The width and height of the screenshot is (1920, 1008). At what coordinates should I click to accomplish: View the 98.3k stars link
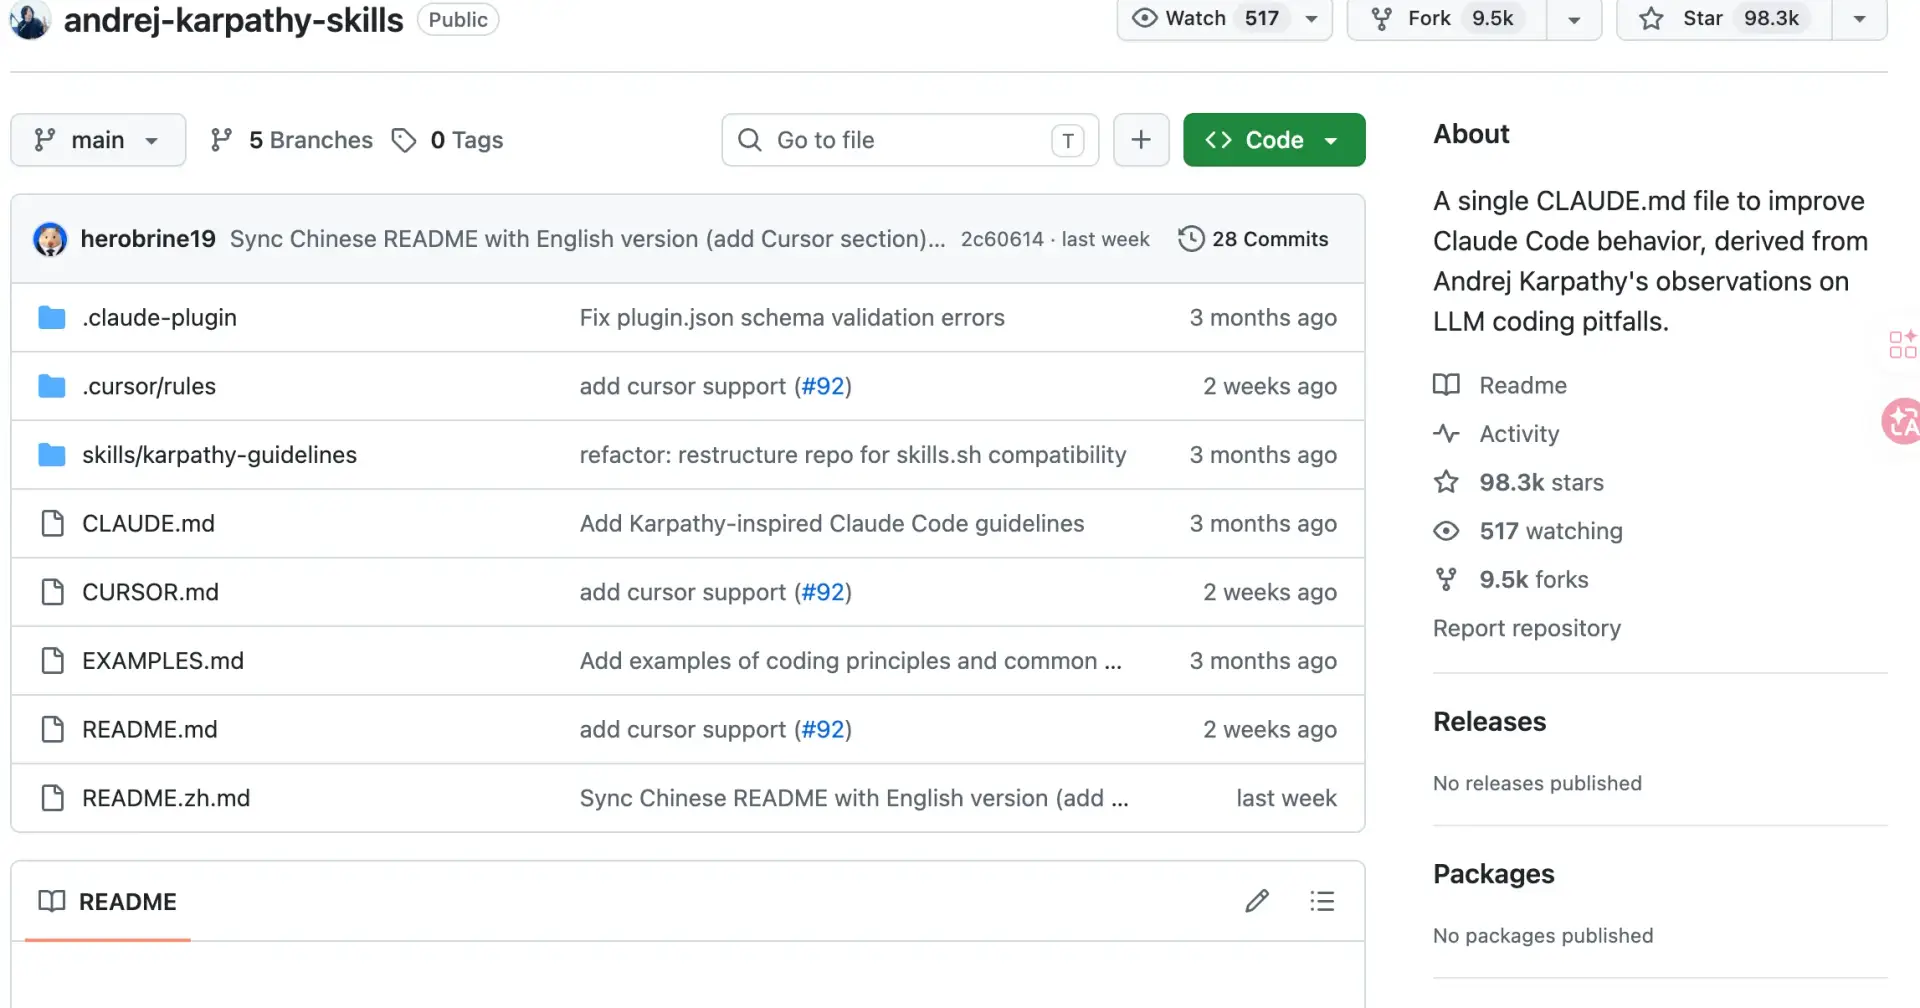(1519, 483)
